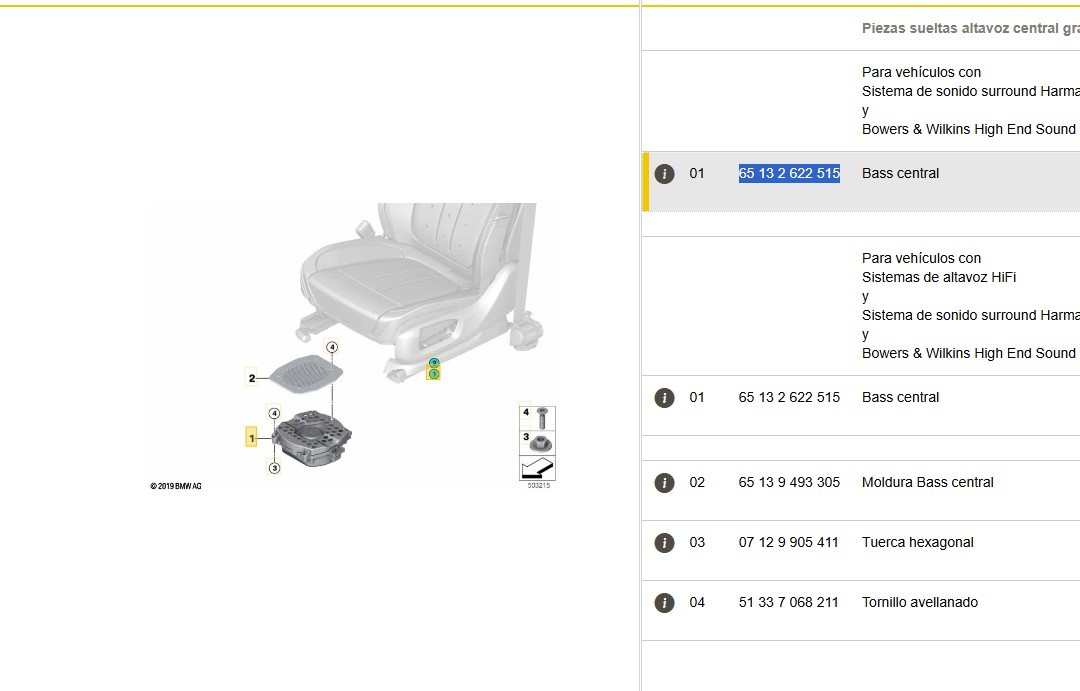This screenshot has width=1080, height=691.
Task: Select callout 2 next to the grille
Action: coord(252,378)
